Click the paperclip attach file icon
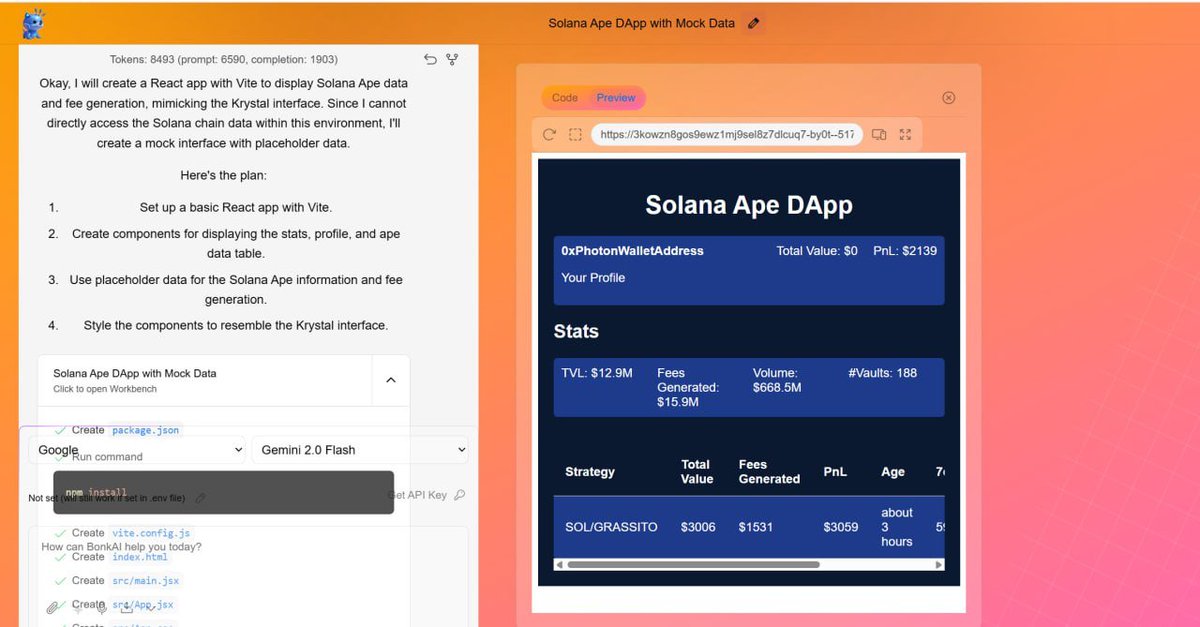The width and height of the screenshot is (1200, 627). pyautogui.click(x=53, y=607)
